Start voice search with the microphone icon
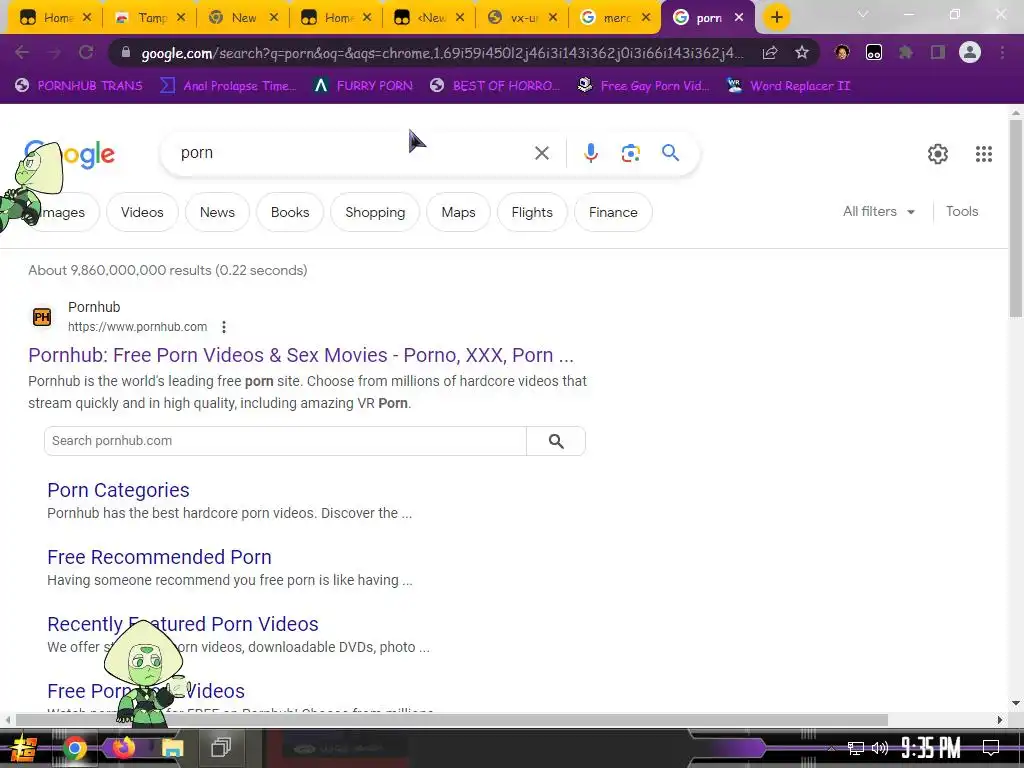The height and width of the screenshot is (768, 1024). pos(590,153)
